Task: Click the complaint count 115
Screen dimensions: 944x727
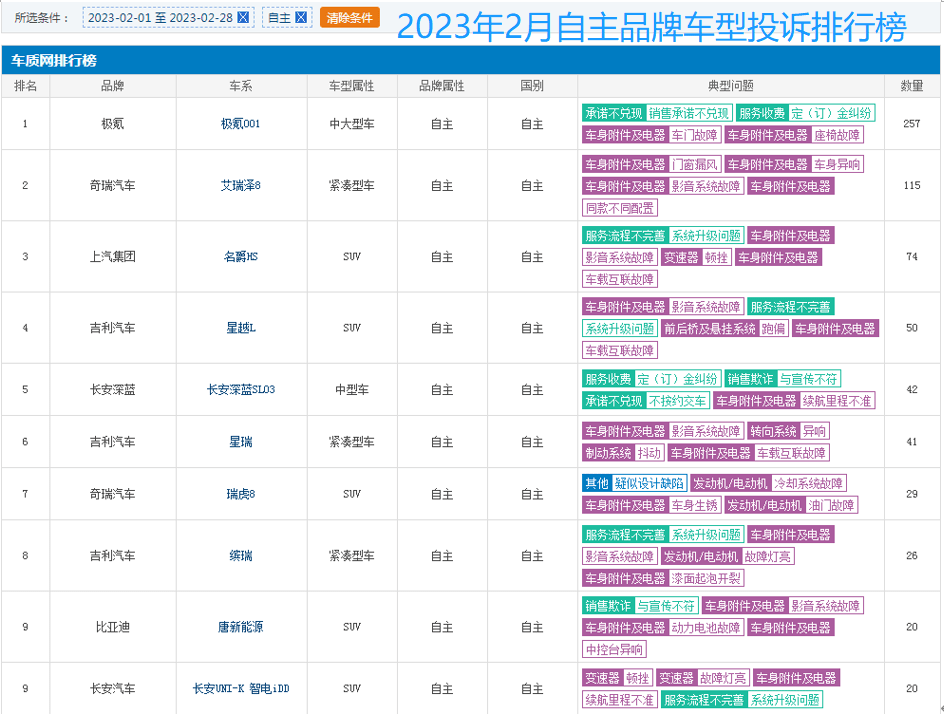Action: [x=911, y=185]
